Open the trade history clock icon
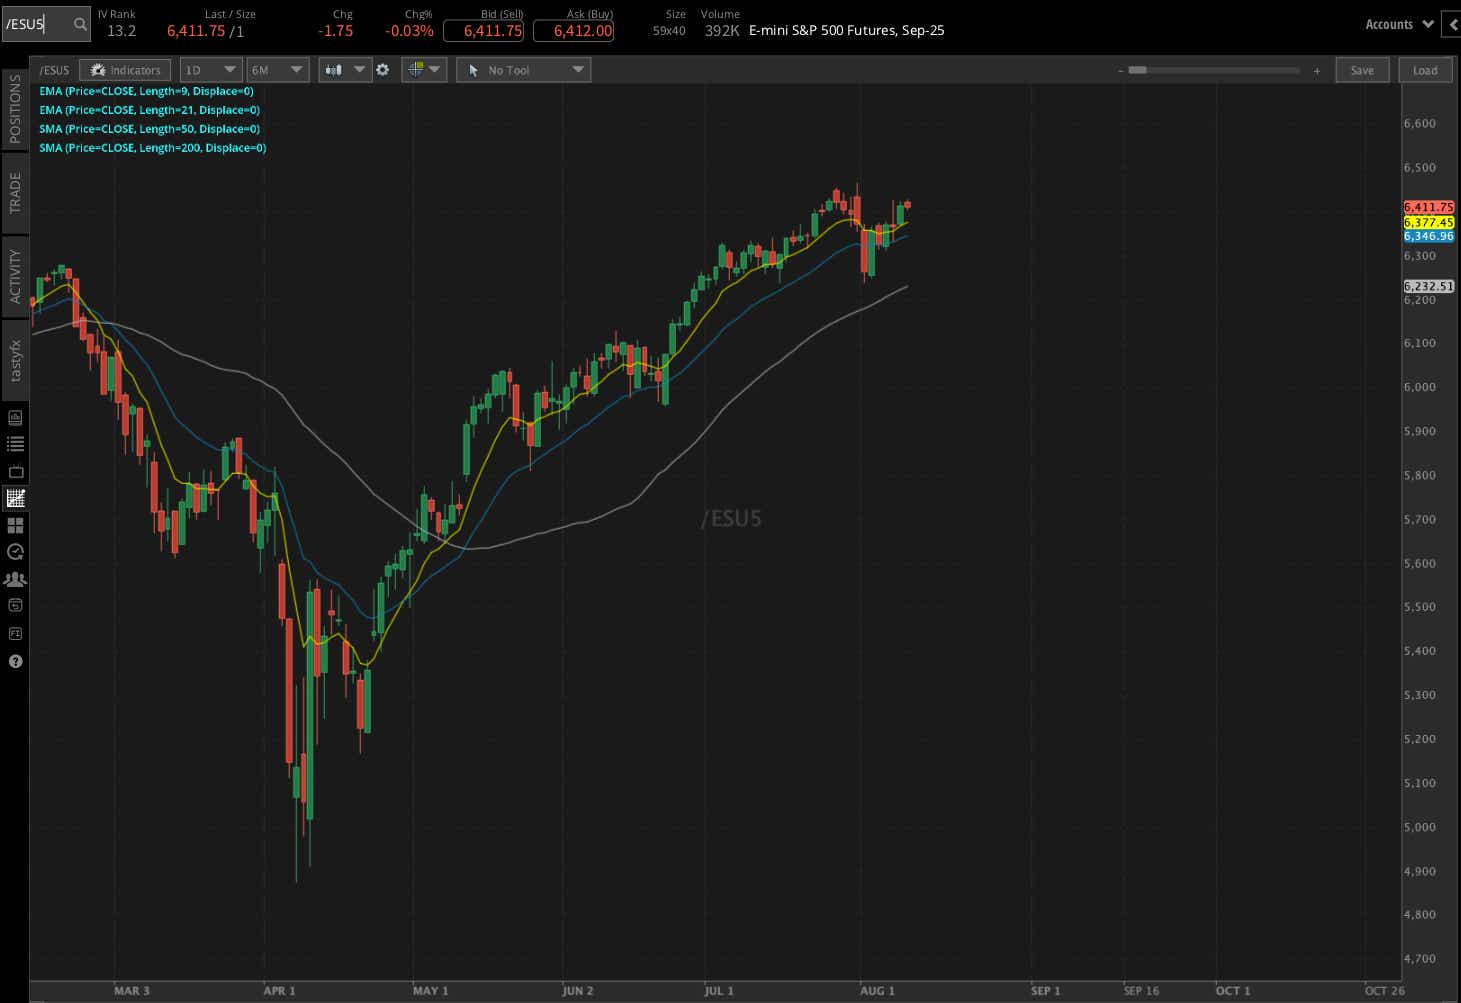Viewport: 1461px width, 1003px height. pos(15,551)
